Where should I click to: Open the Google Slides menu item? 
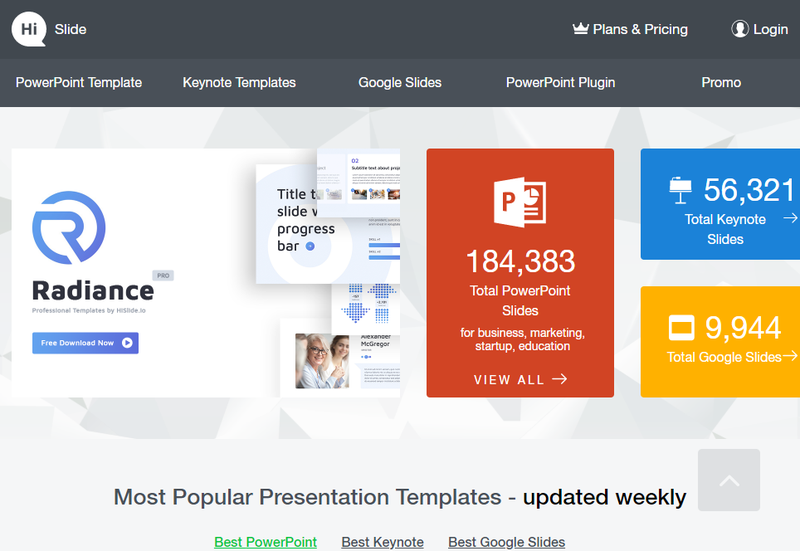pos(400,83)
